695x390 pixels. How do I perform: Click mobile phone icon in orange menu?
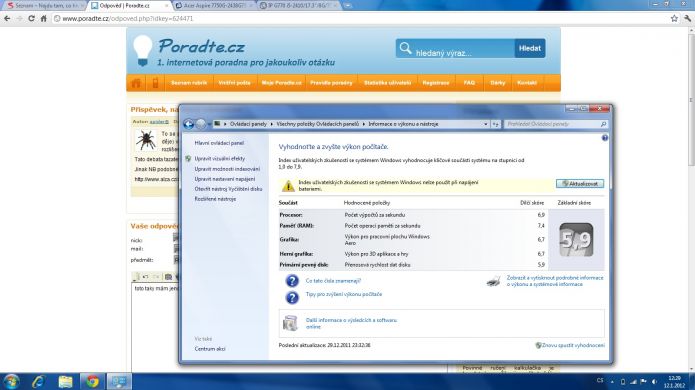click(x=156, y=83)
